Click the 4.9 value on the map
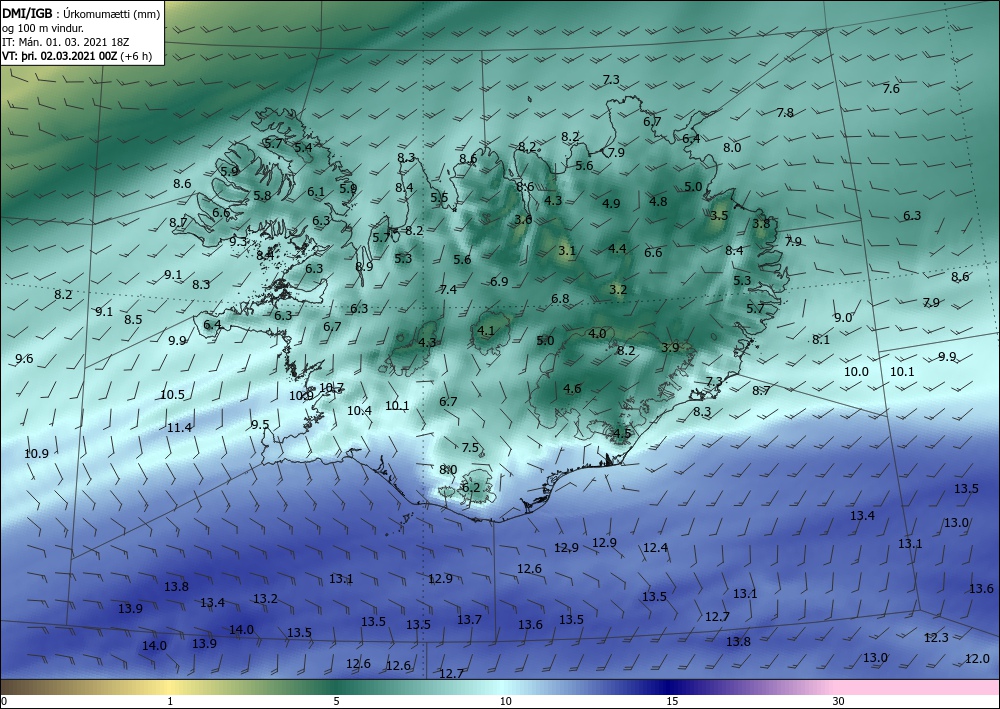 tap(612, 203)
